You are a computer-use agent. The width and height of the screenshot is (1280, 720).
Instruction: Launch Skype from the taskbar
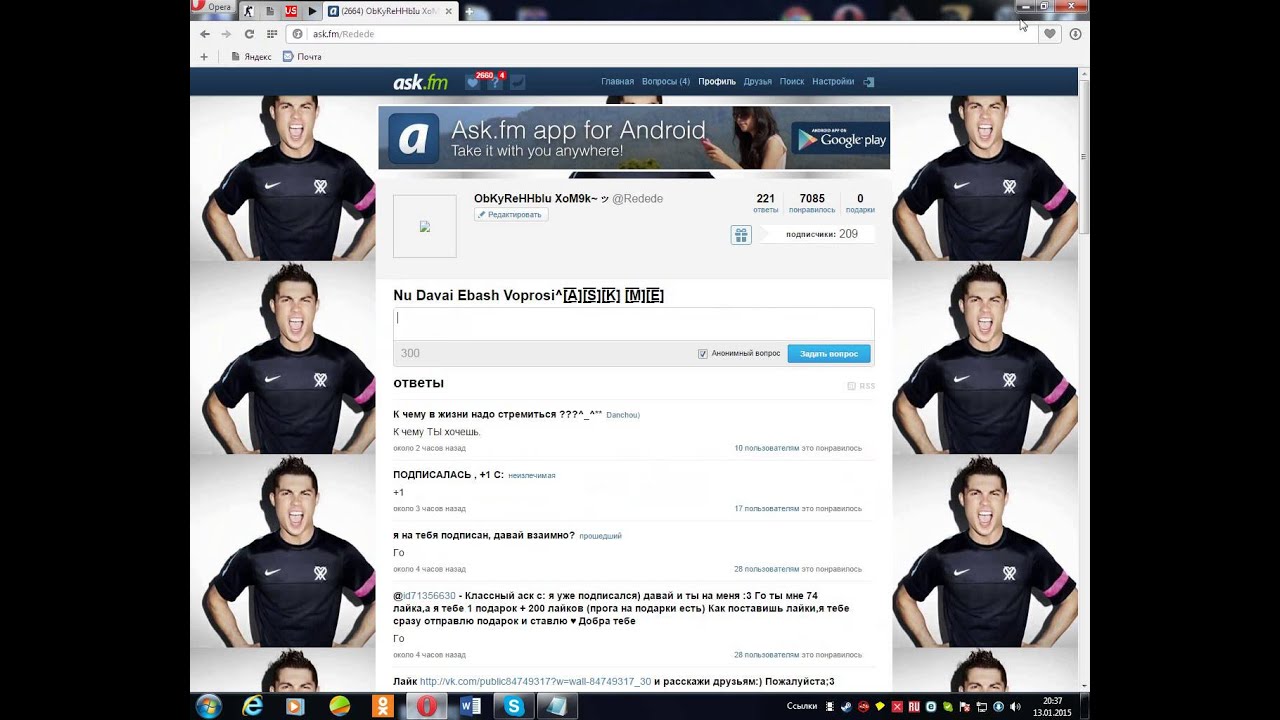click(514, 706)
